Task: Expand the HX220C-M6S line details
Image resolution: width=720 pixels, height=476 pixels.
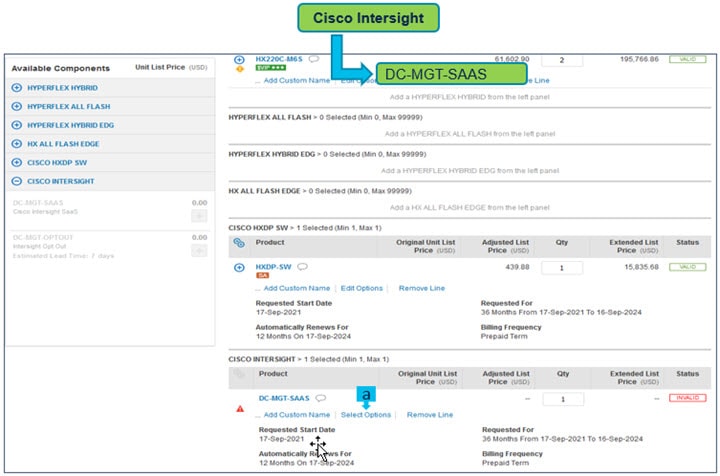Action: pos(239,60)
